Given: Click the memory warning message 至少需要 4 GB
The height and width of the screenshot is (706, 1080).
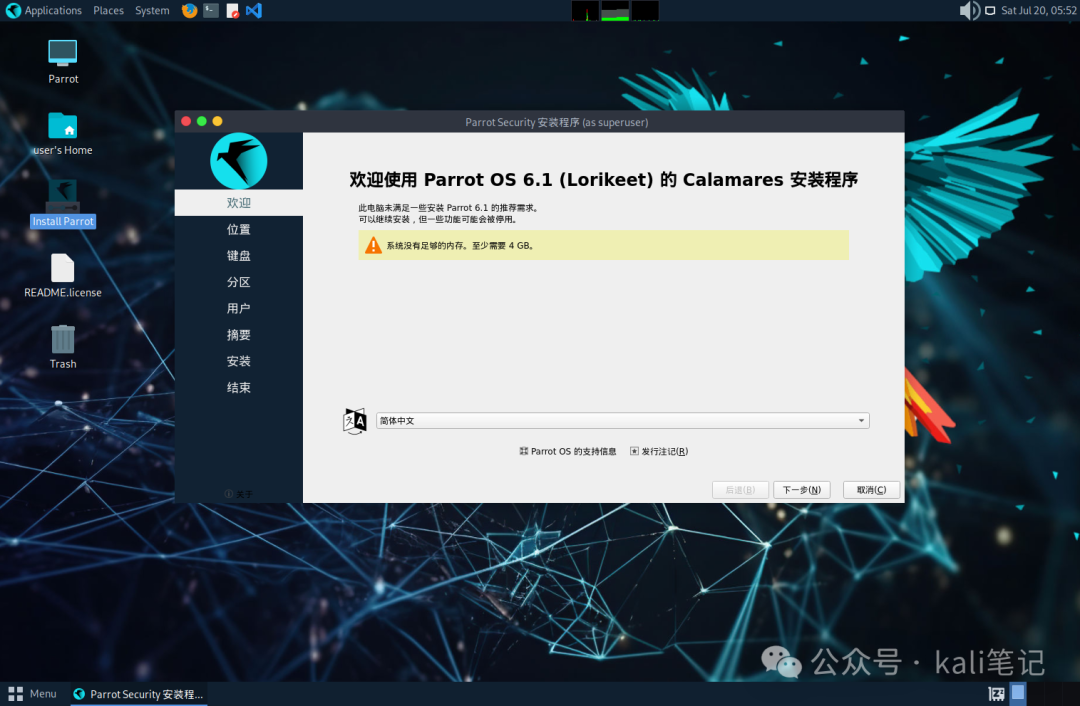Looking at the screenshot, I should [603, 245].
